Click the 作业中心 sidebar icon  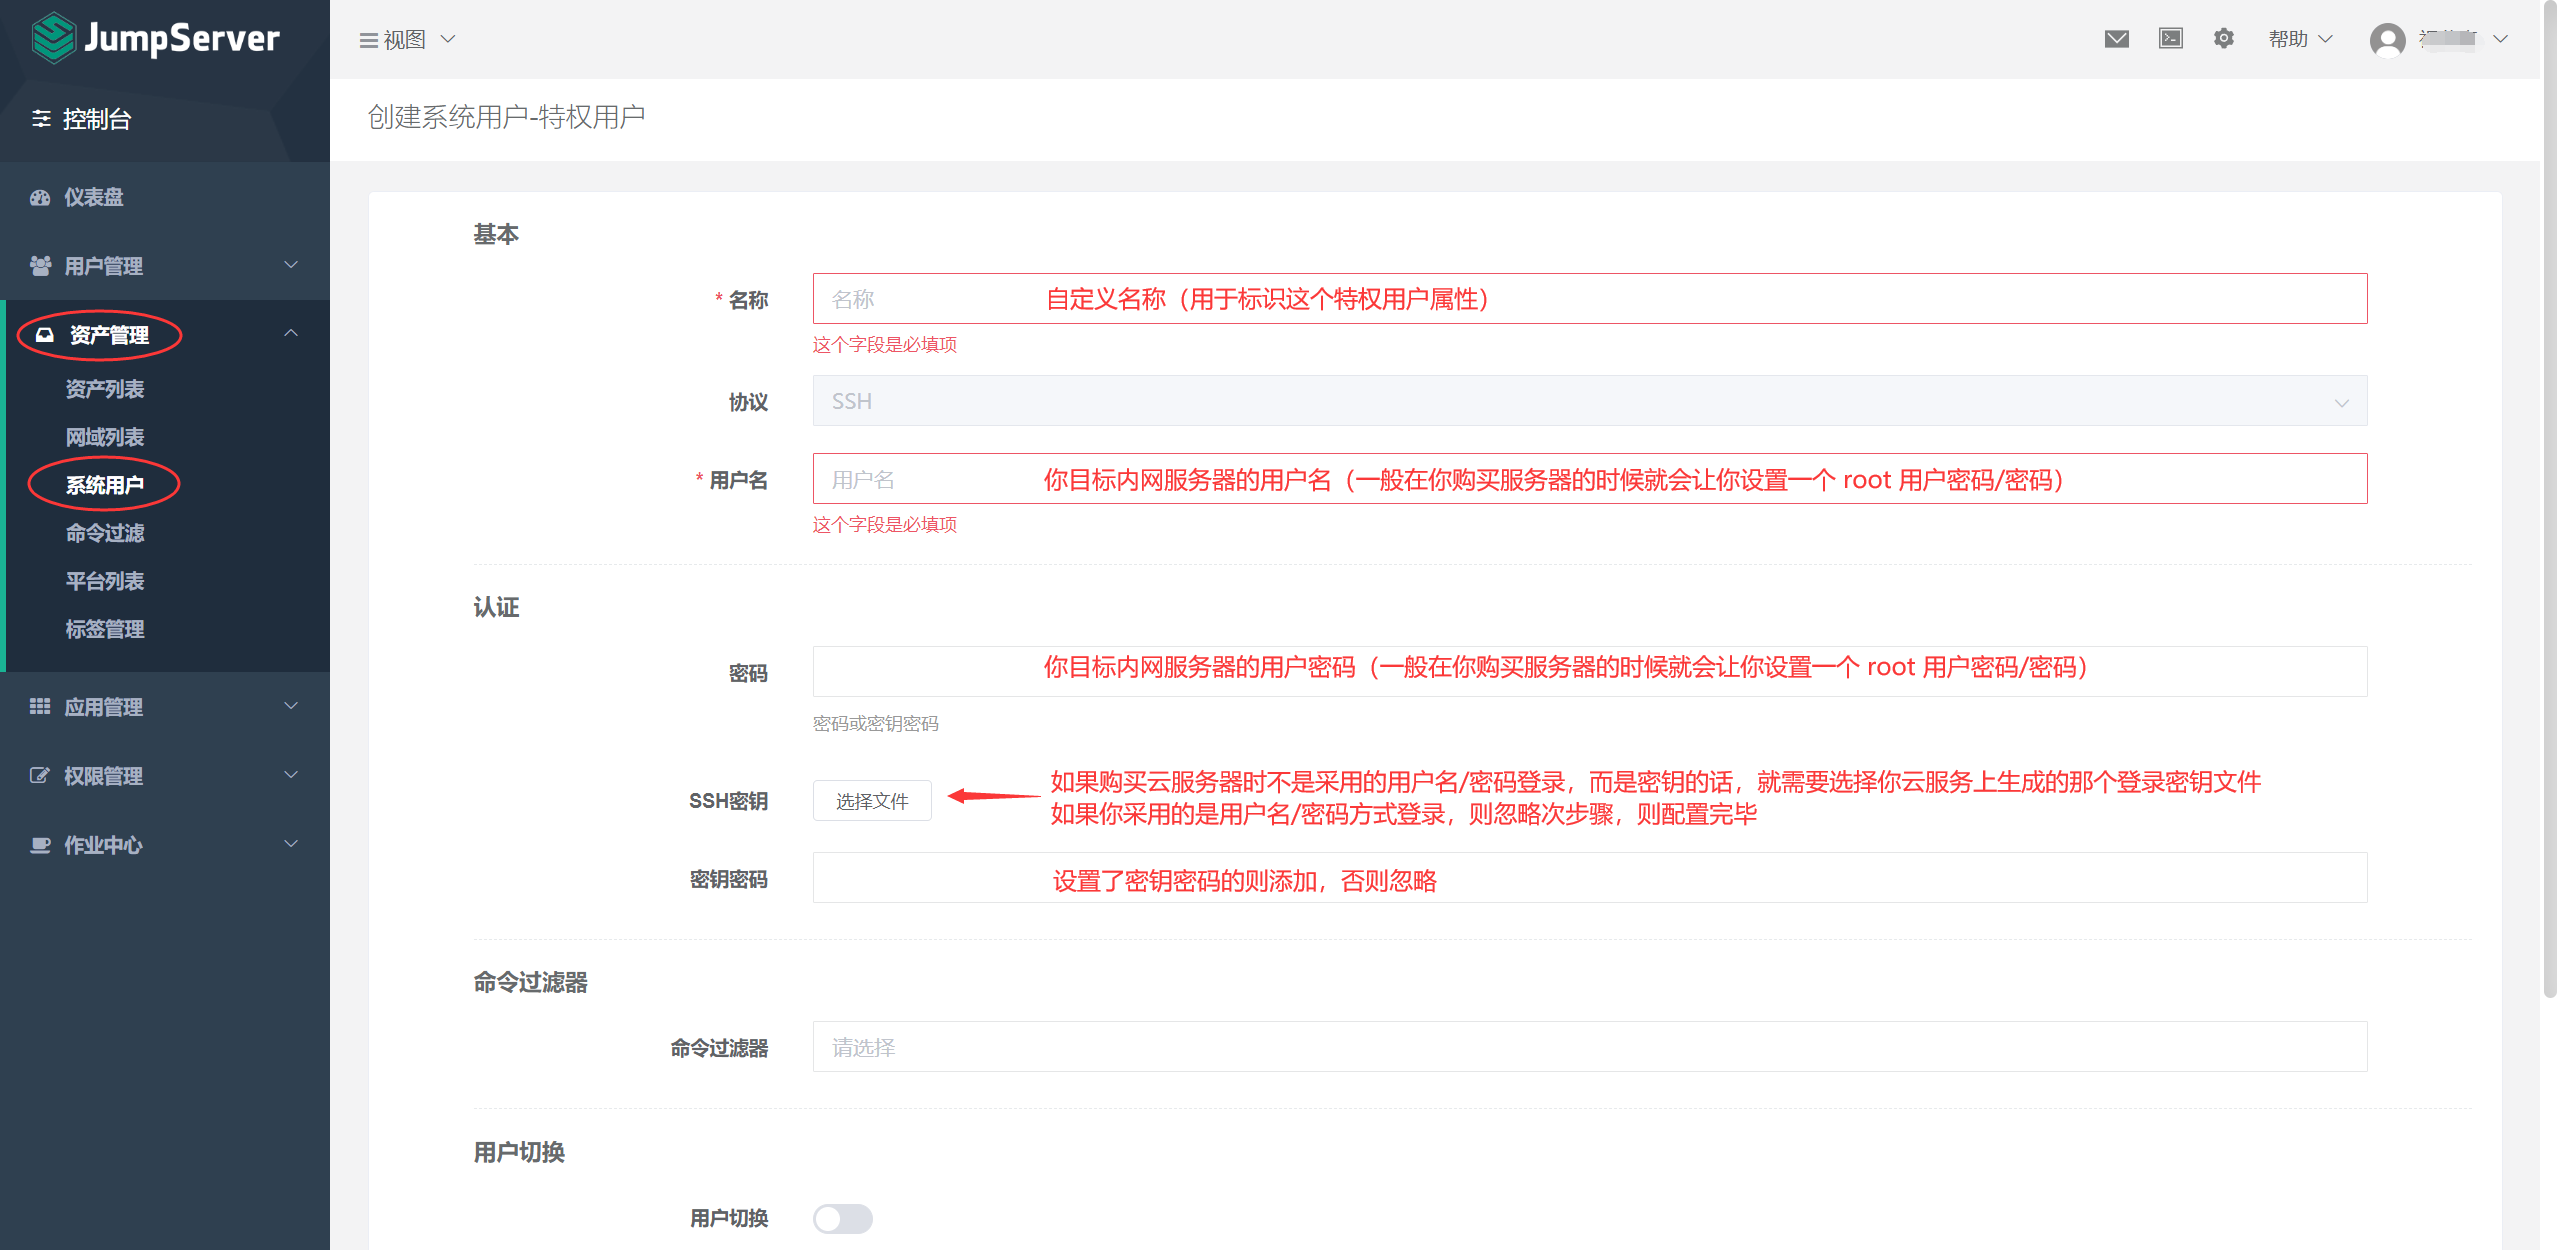point(40,845)
